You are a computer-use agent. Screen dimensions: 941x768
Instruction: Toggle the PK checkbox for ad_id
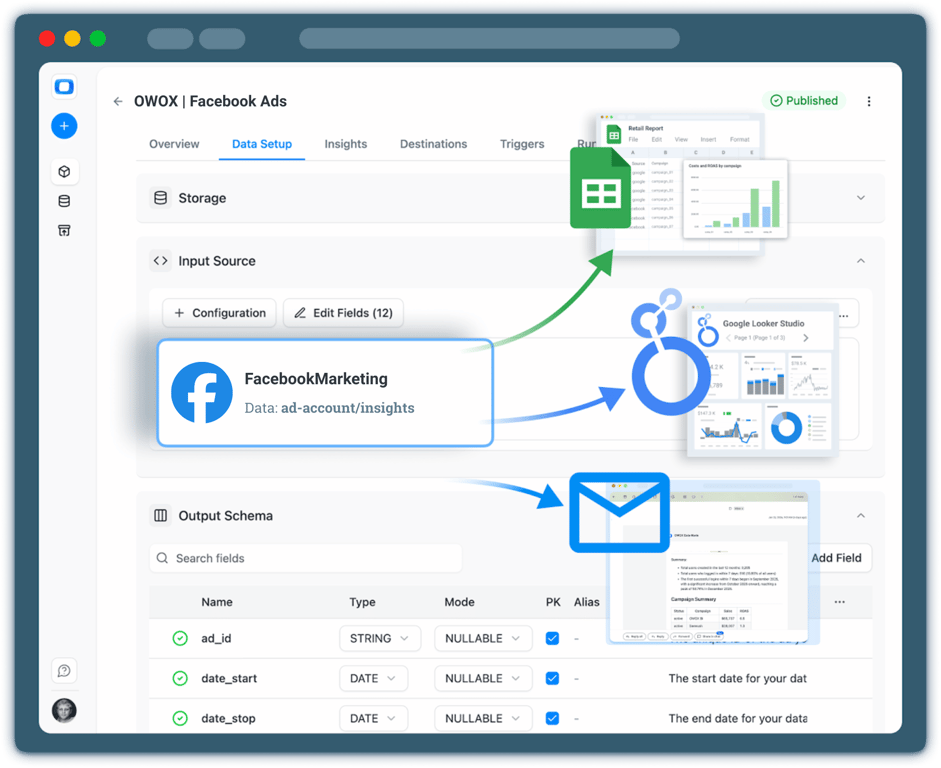point(552,638)
